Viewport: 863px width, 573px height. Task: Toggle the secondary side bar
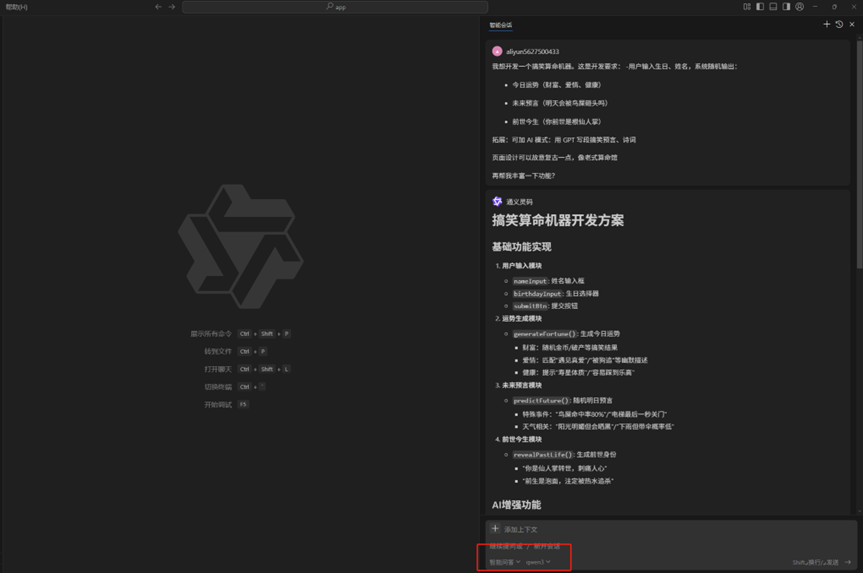click(x=786, y=7)
